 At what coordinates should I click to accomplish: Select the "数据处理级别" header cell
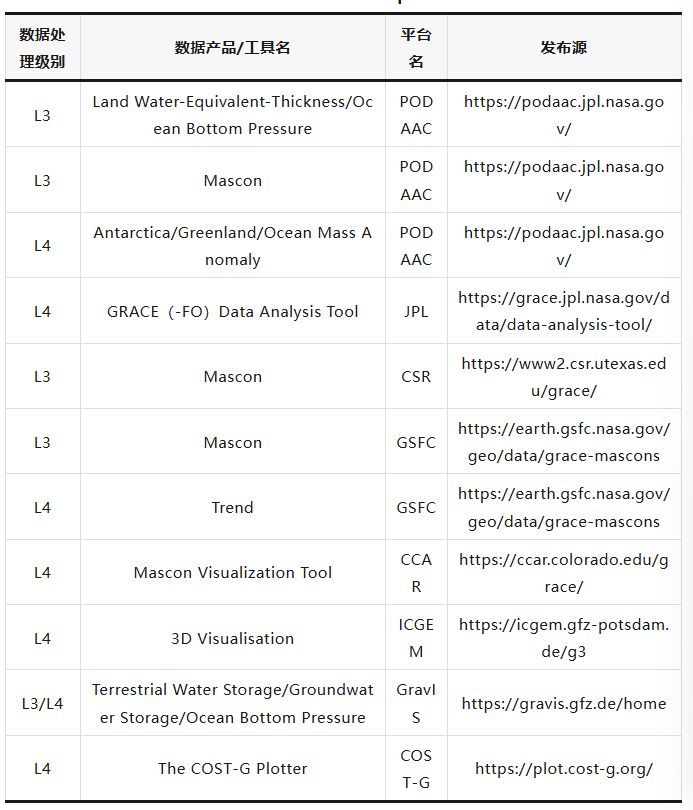point(42,48)
